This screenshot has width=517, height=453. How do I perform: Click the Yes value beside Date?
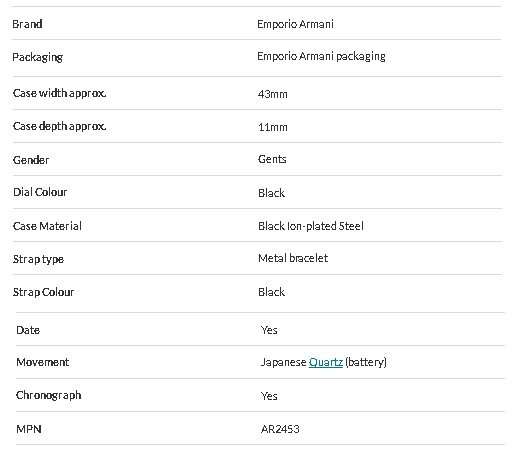coord(269,330)
